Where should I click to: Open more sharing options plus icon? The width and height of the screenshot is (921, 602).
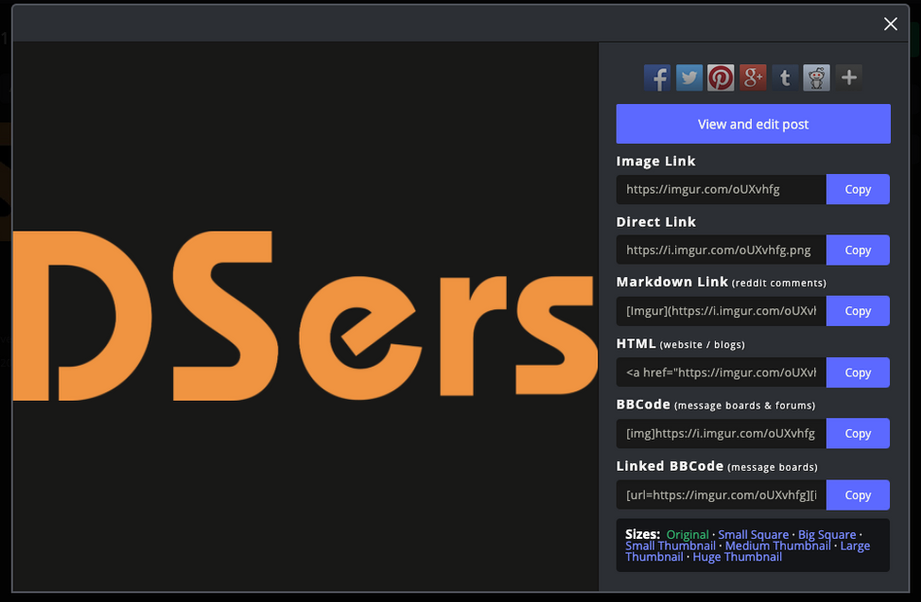[849, 78]
